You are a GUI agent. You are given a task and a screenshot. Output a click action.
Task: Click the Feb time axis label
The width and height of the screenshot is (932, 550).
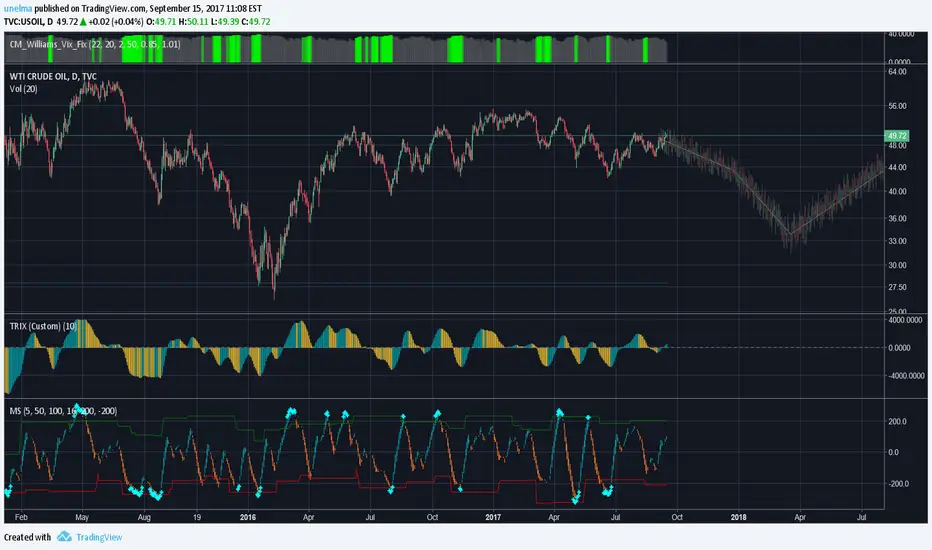21,517
